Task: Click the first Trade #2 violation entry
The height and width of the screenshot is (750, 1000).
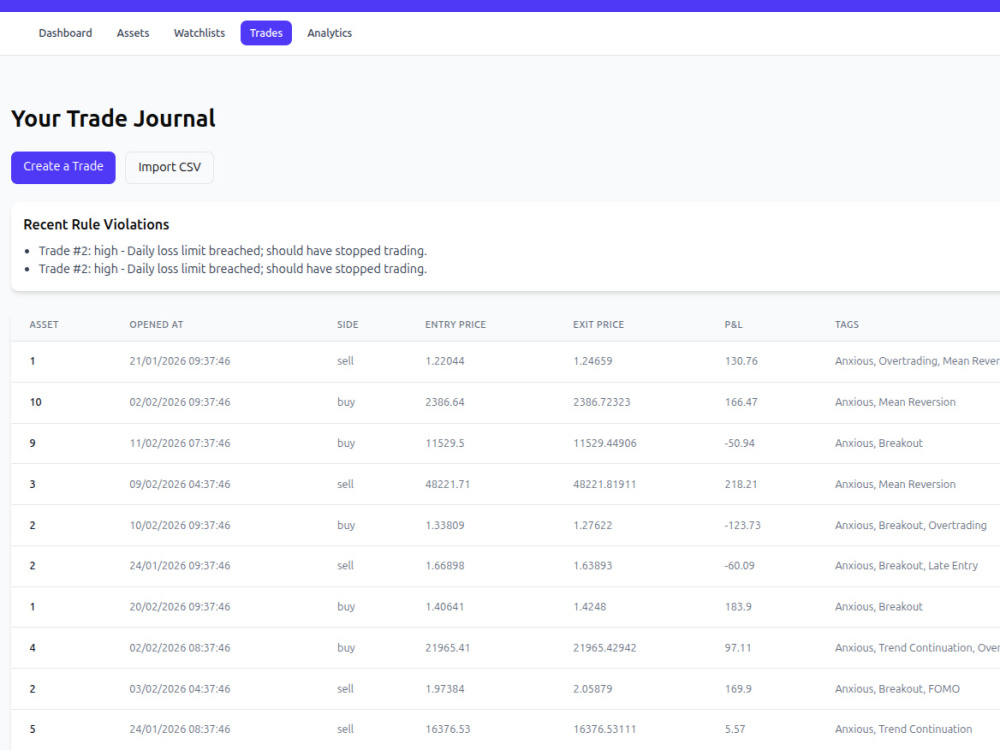Action: coord(233,251)
